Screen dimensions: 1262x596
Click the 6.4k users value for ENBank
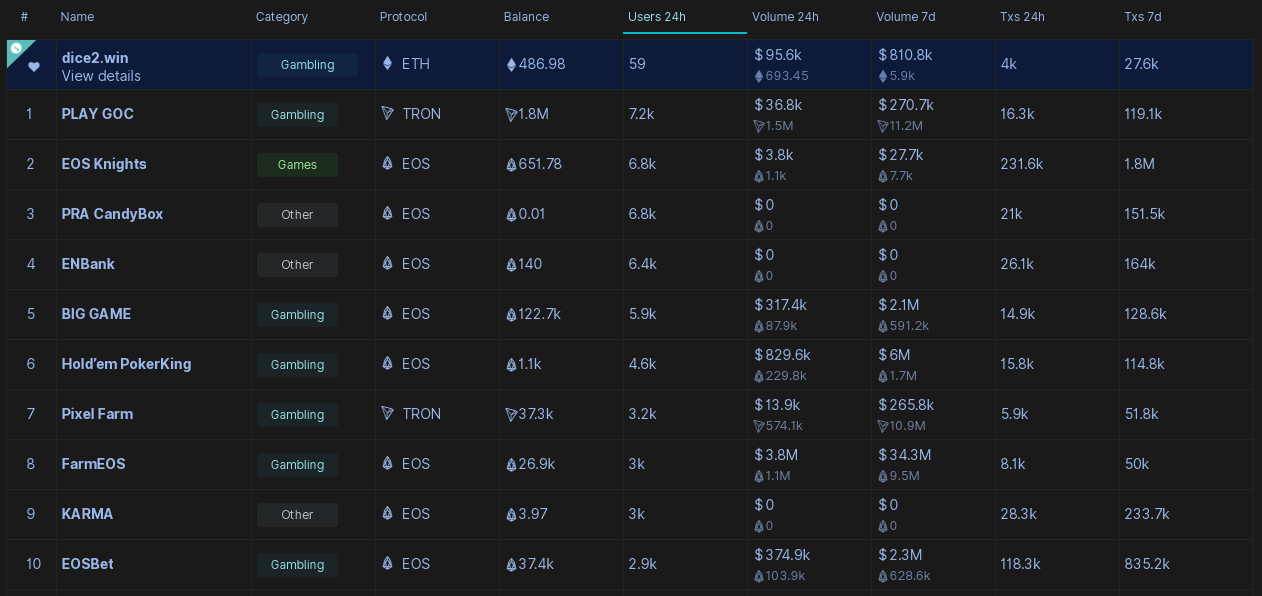click(x=643, y=264)
